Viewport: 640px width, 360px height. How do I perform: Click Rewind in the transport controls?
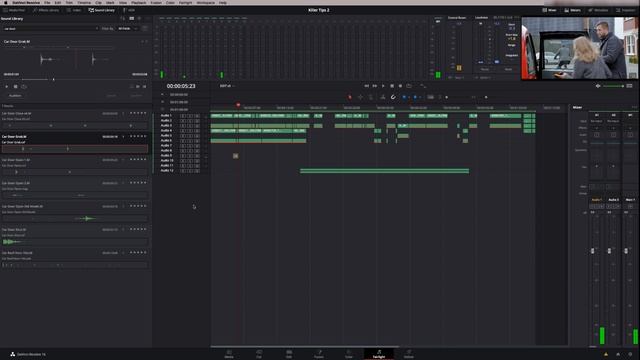pyautogui.click(x=367, y=86)
